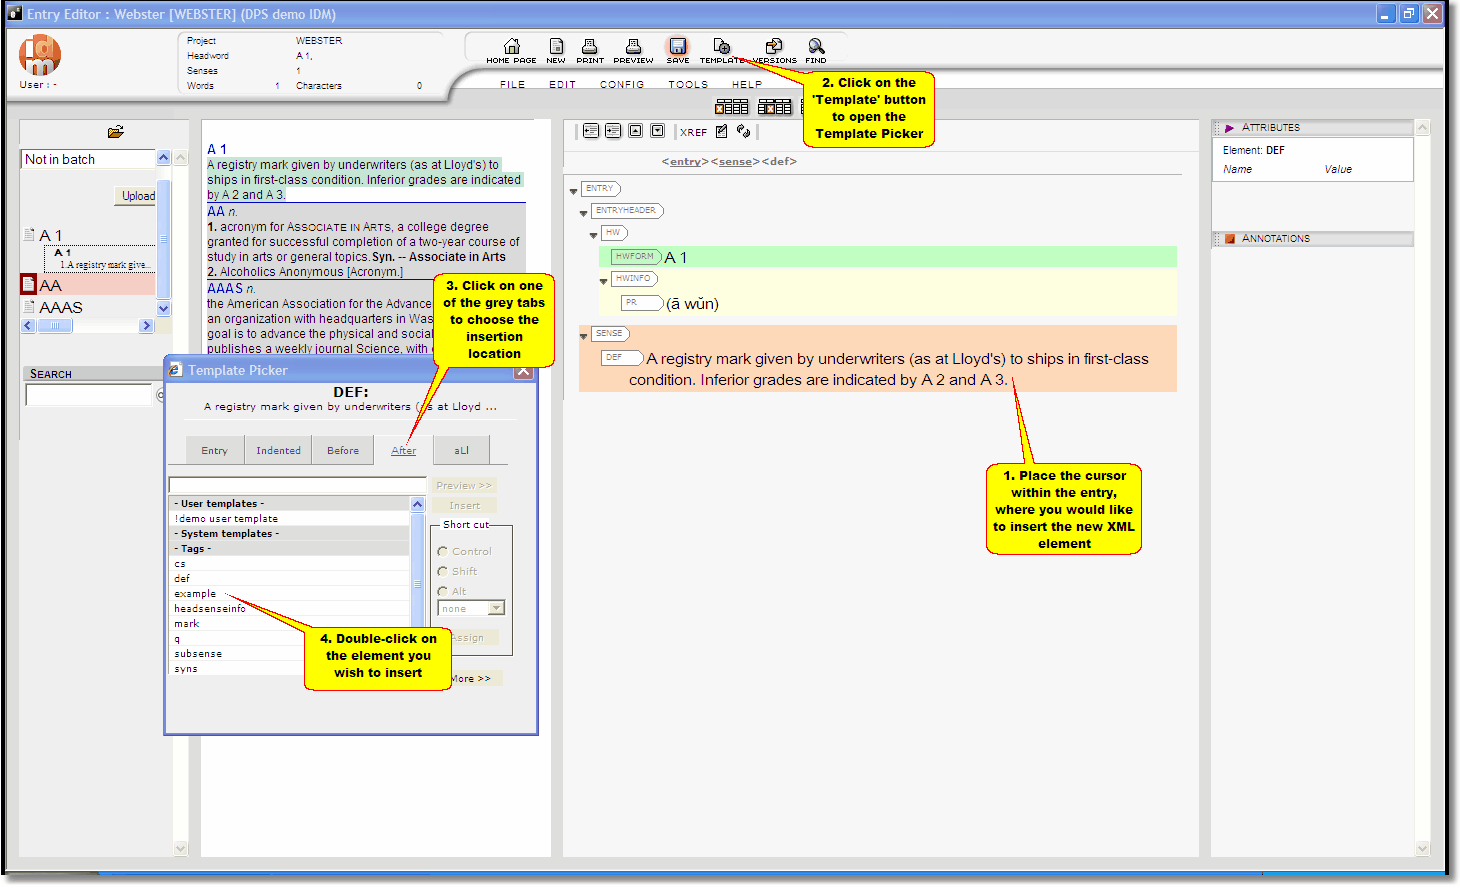Open the EDIT menu
The height and width of the screenshot is (890, 1460).
point(563,85)
